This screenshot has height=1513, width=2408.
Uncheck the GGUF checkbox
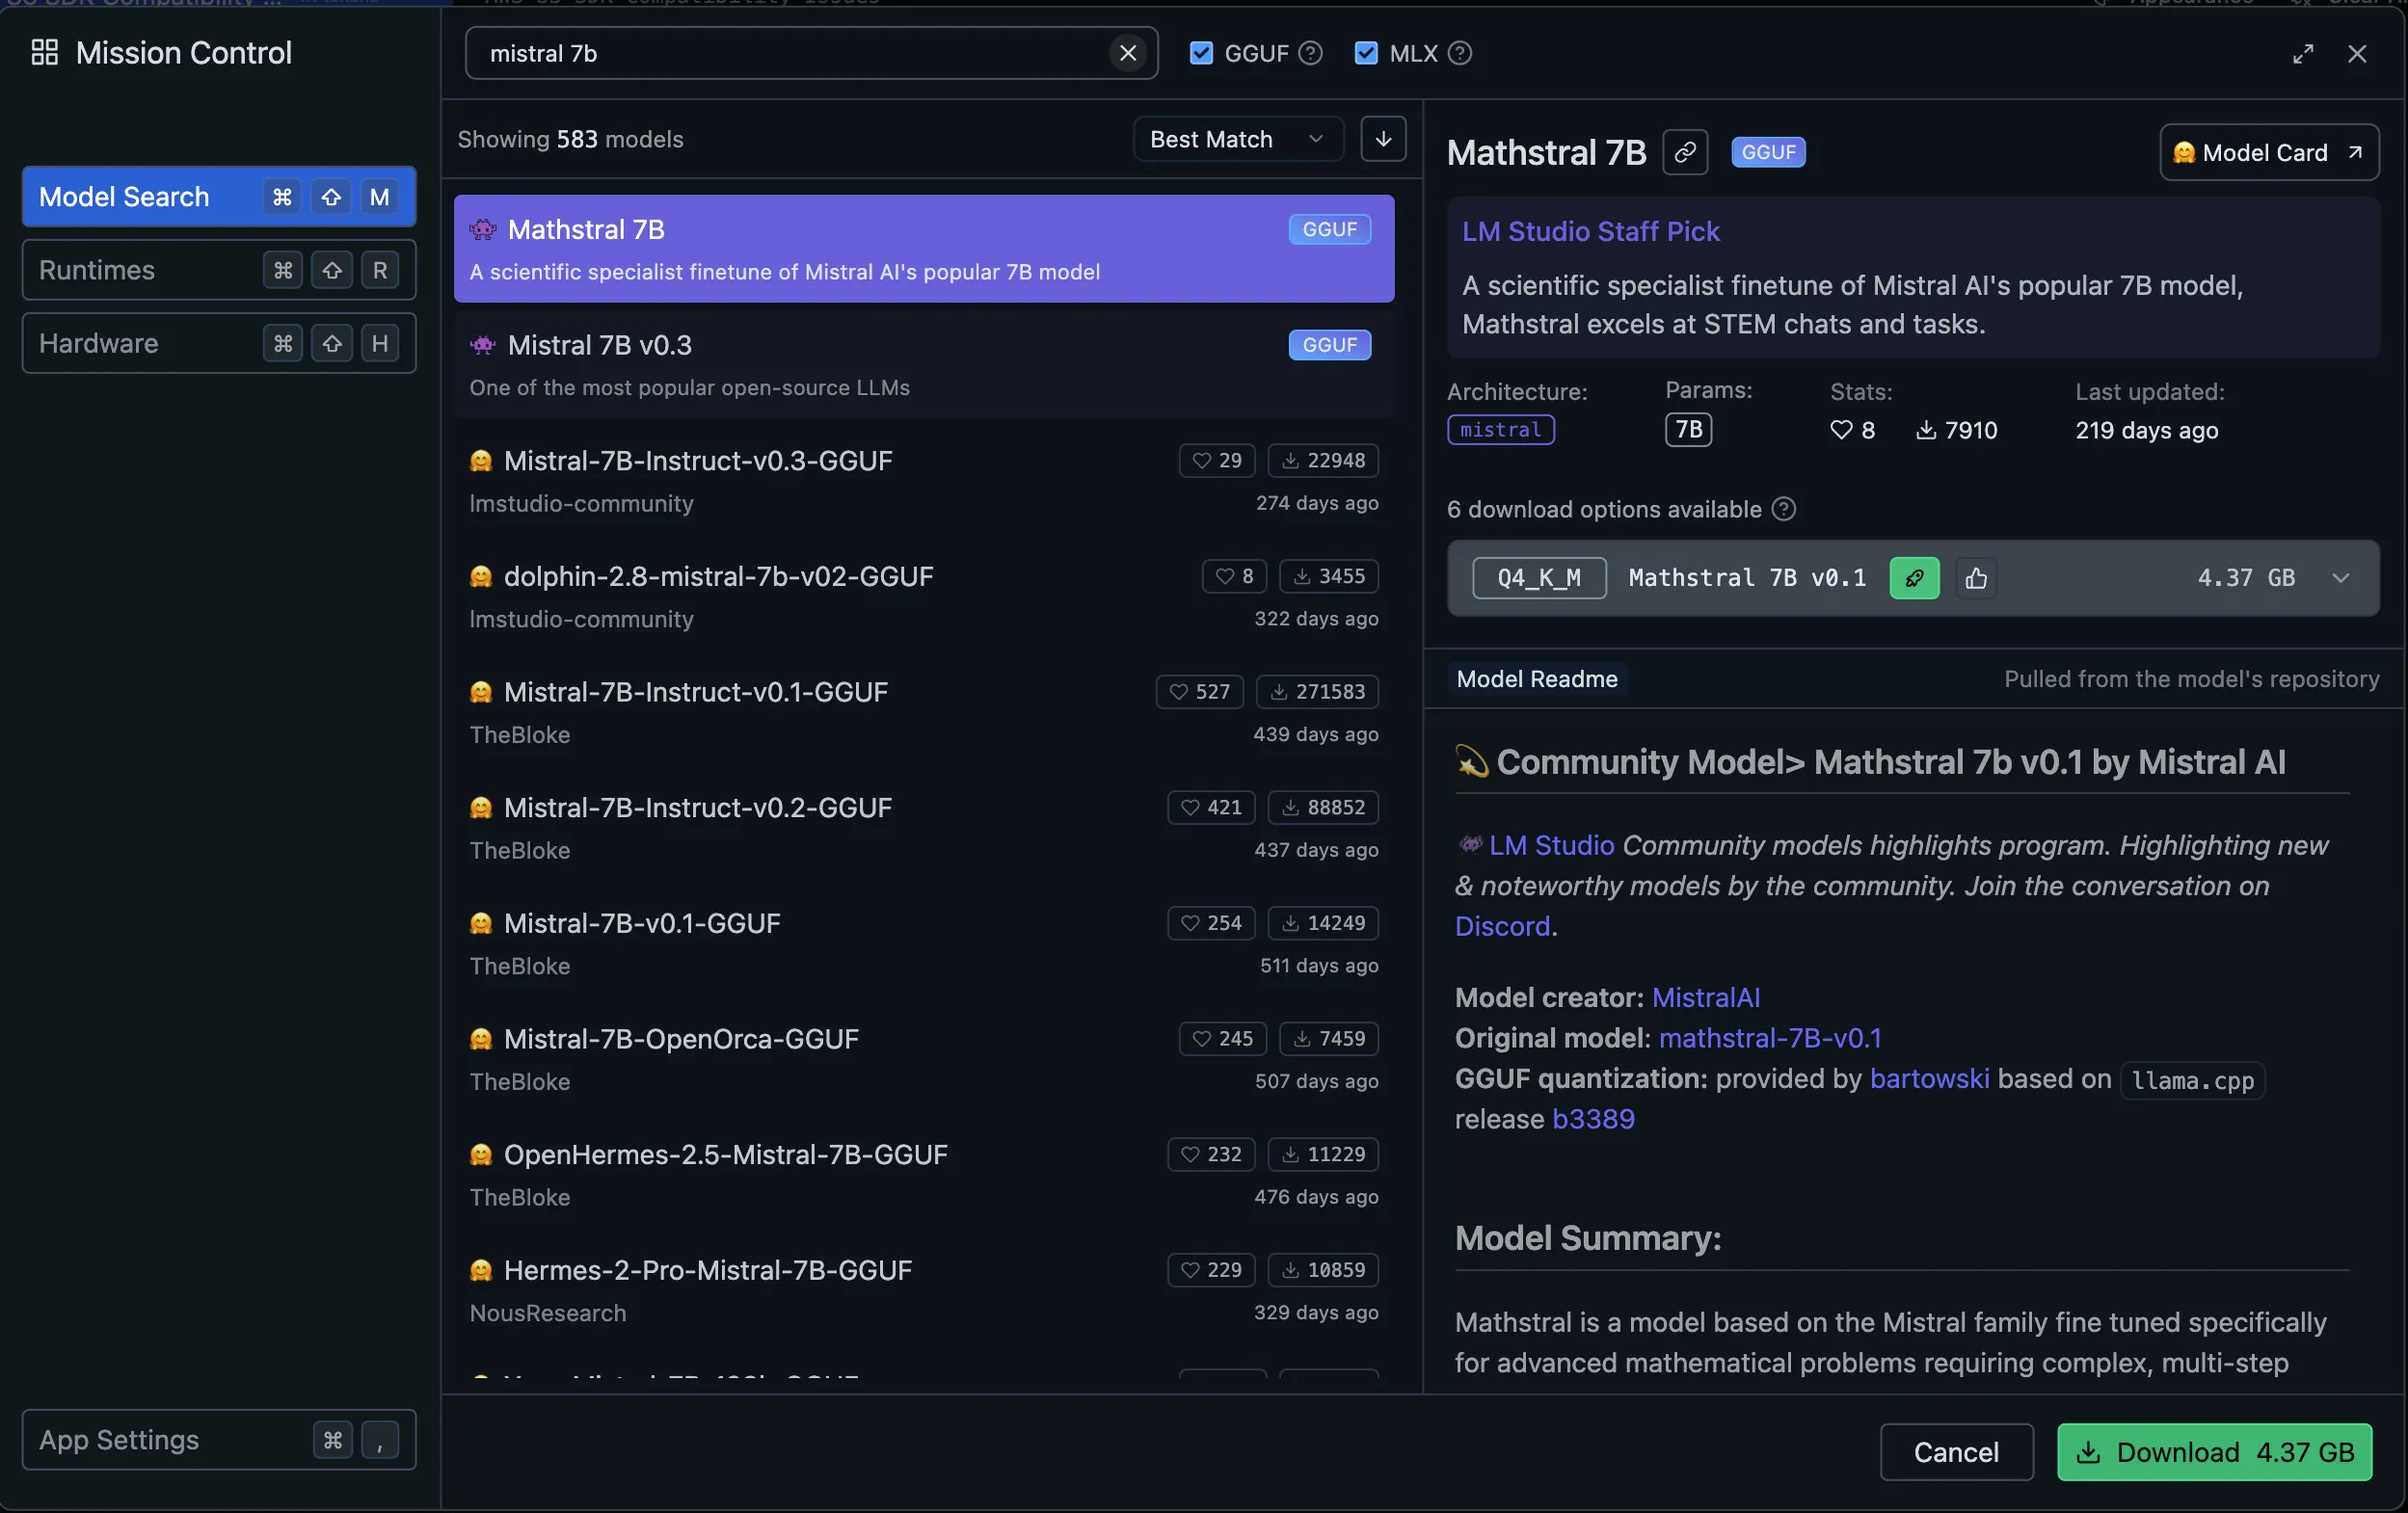pyautogui.click(x=1201, y=53)
